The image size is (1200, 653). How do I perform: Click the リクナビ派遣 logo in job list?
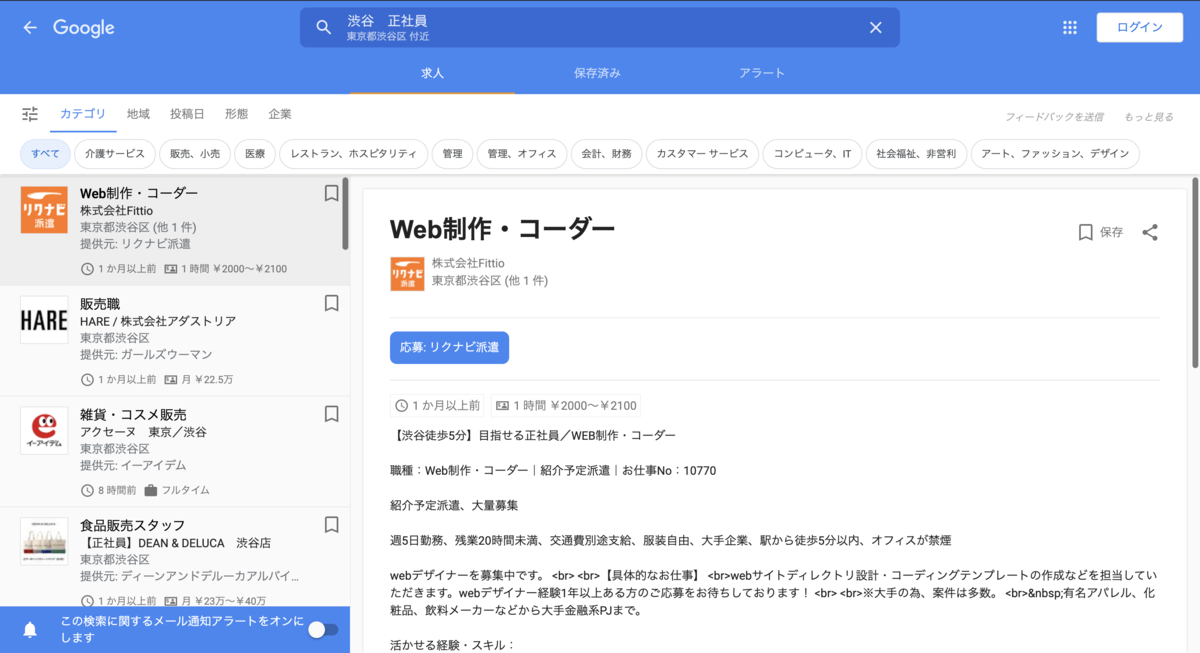click(x=44, y=210)
